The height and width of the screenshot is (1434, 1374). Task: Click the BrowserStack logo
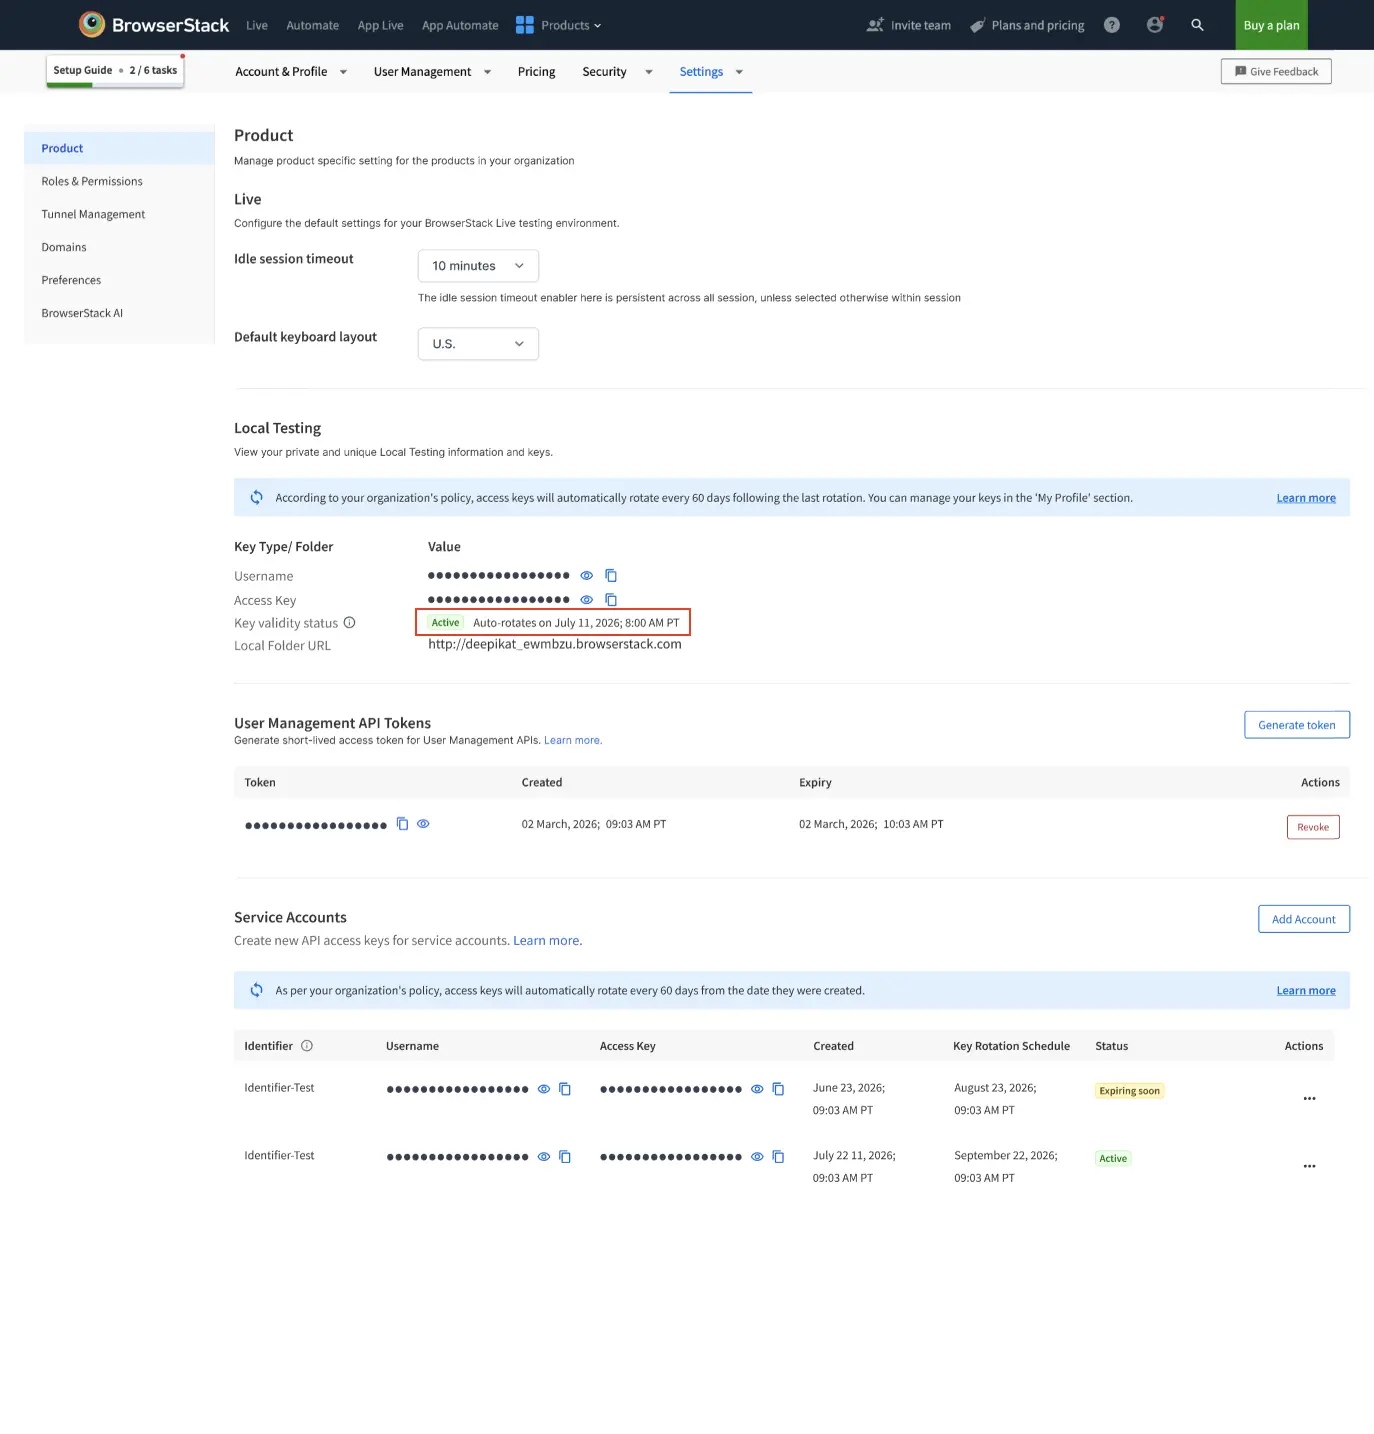pos(154,25)
